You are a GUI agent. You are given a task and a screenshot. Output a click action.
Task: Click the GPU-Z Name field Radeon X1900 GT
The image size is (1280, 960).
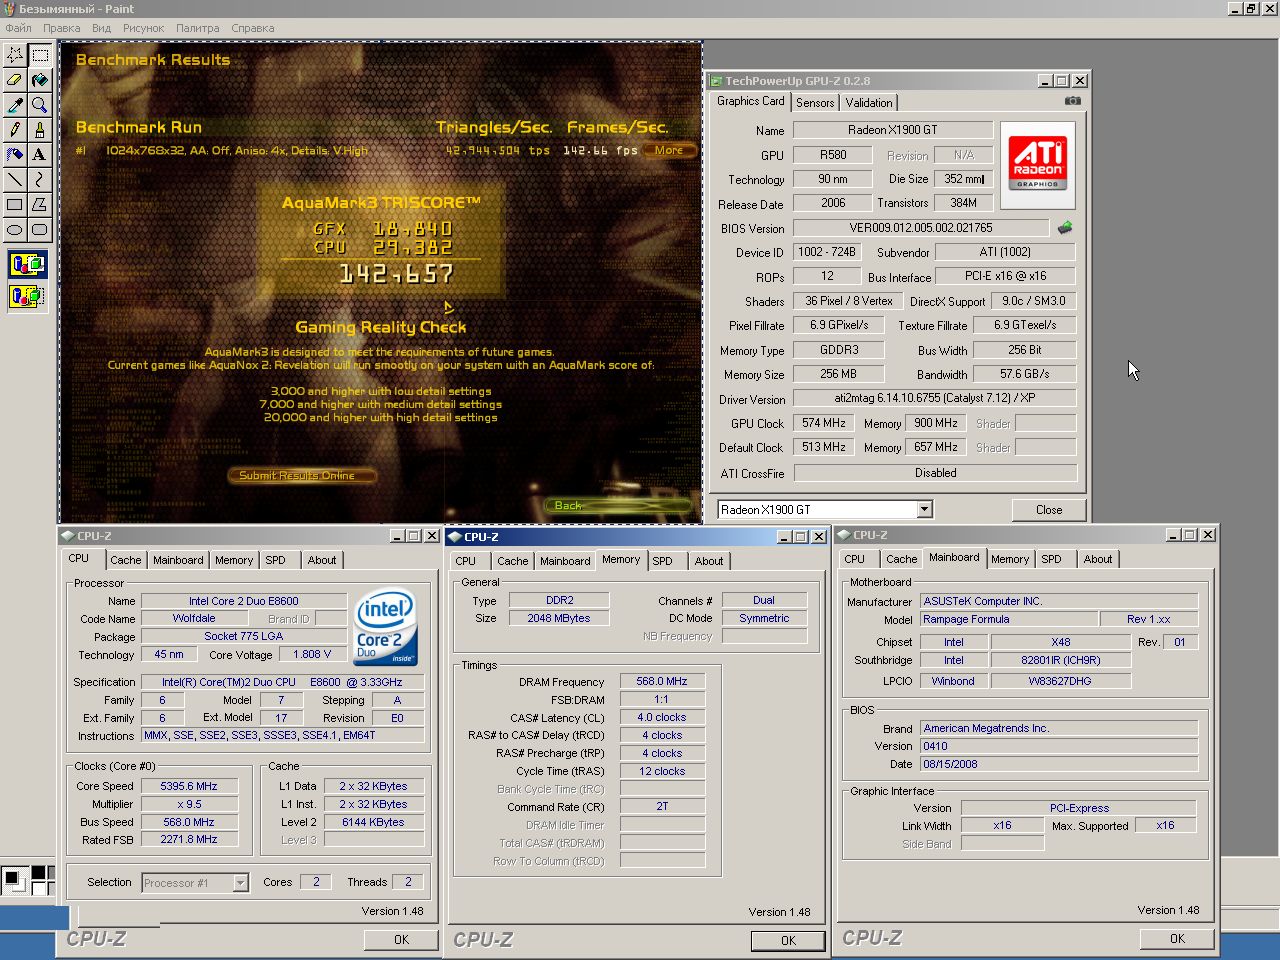(x=893, y=130)
